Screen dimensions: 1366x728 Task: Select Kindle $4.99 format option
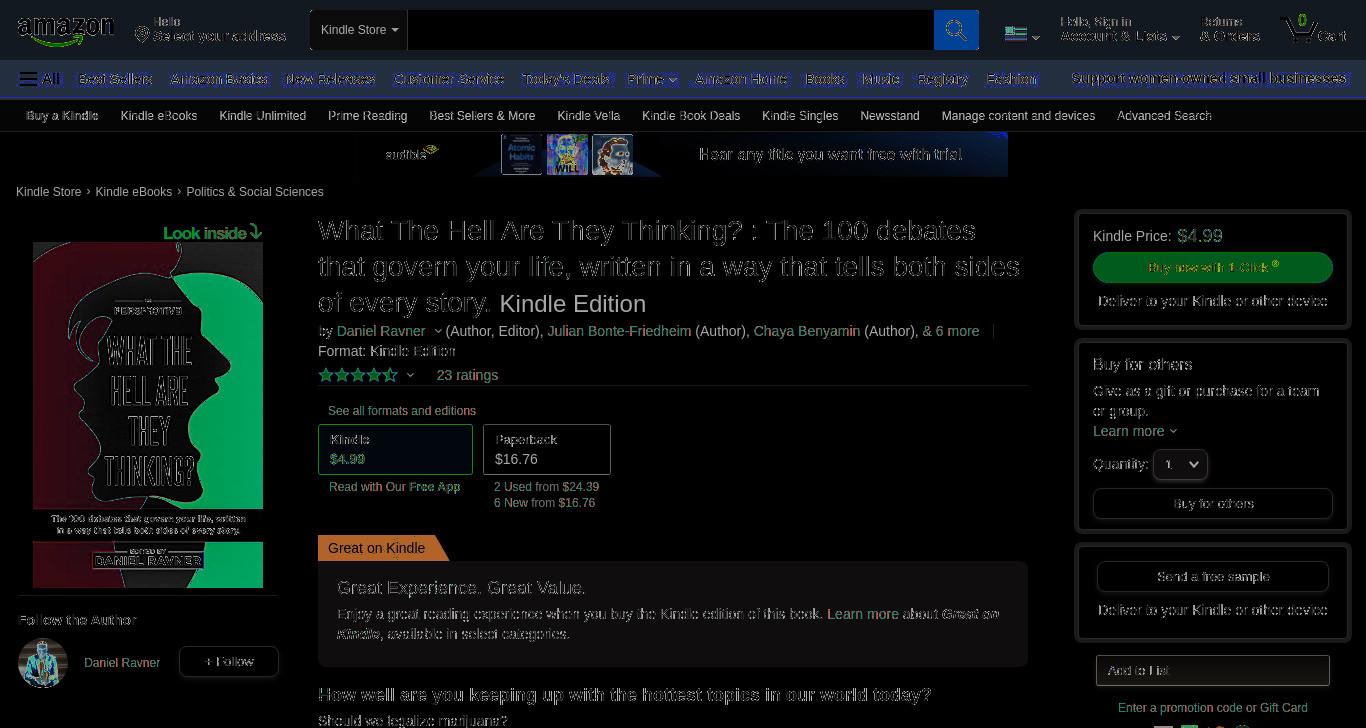pos(395,449)
